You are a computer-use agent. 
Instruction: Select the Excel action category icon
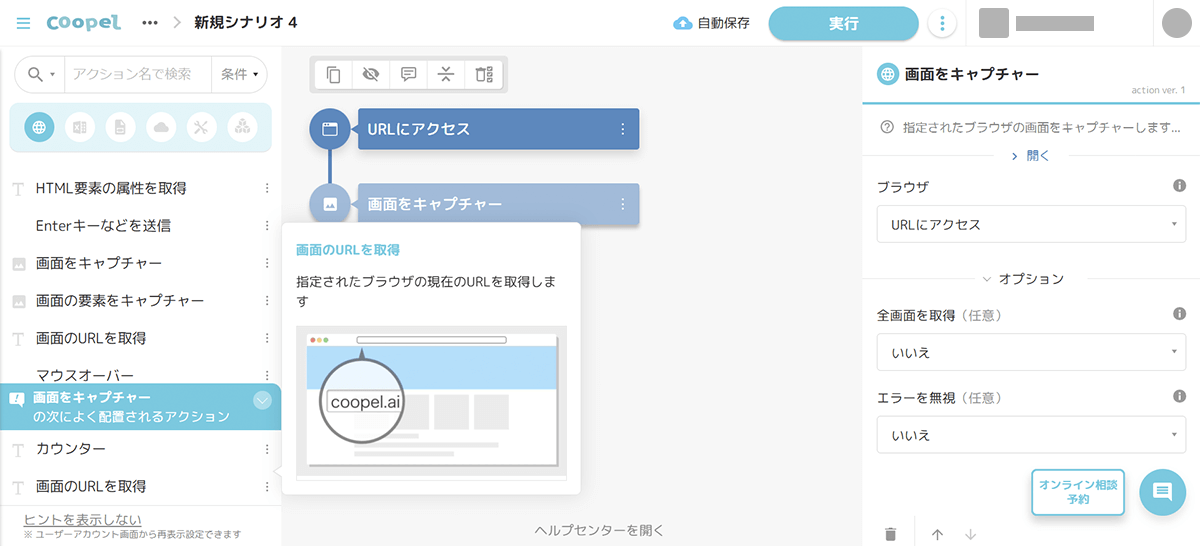80,127
